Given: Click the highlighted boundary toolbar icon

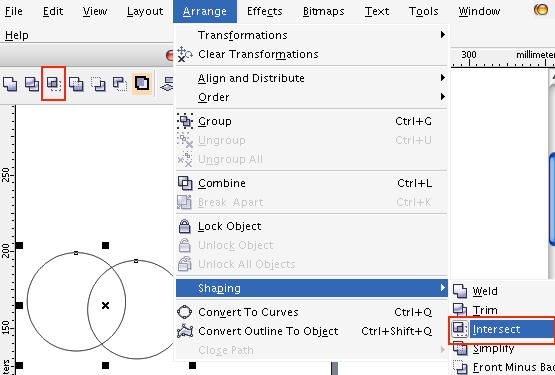Looking at the screenshot, I should click(142, 84).
